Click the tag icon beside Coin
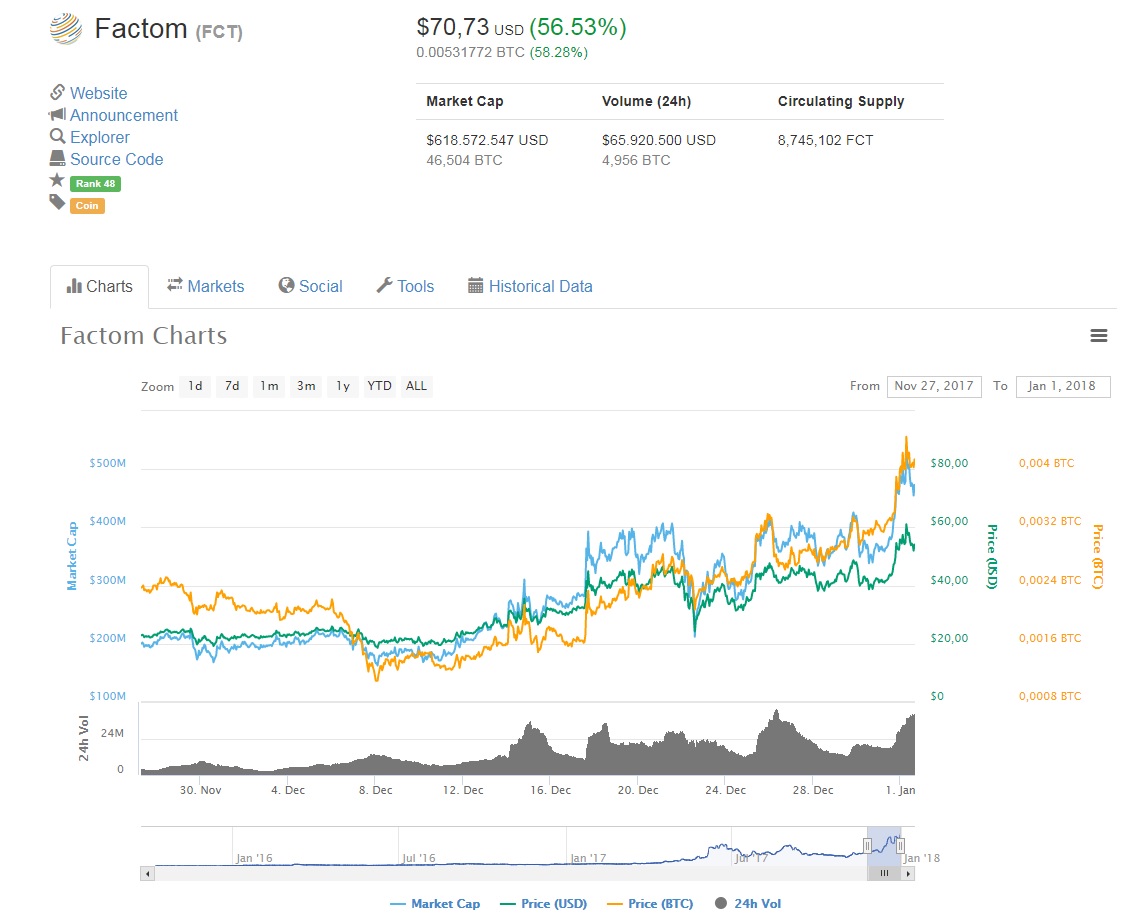The image size is (1131, 921). 57,202
